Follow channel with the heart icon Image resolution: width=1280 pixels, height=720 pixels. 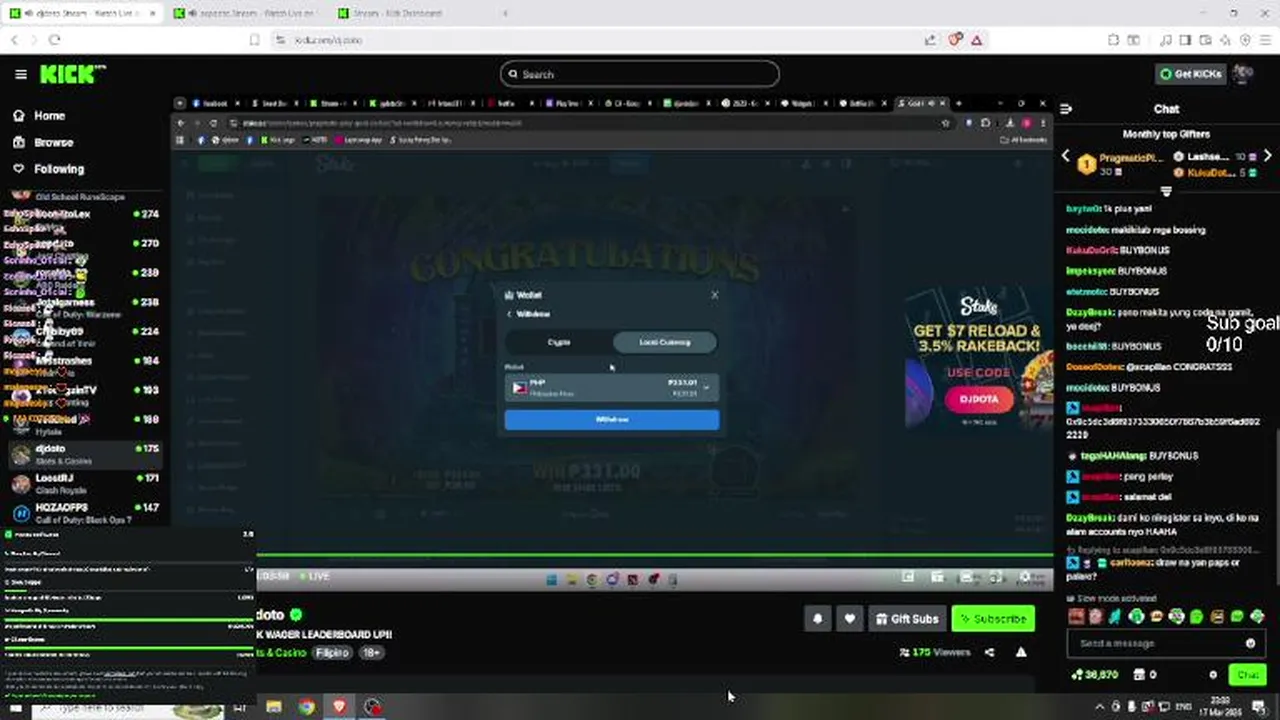(849, 619)
